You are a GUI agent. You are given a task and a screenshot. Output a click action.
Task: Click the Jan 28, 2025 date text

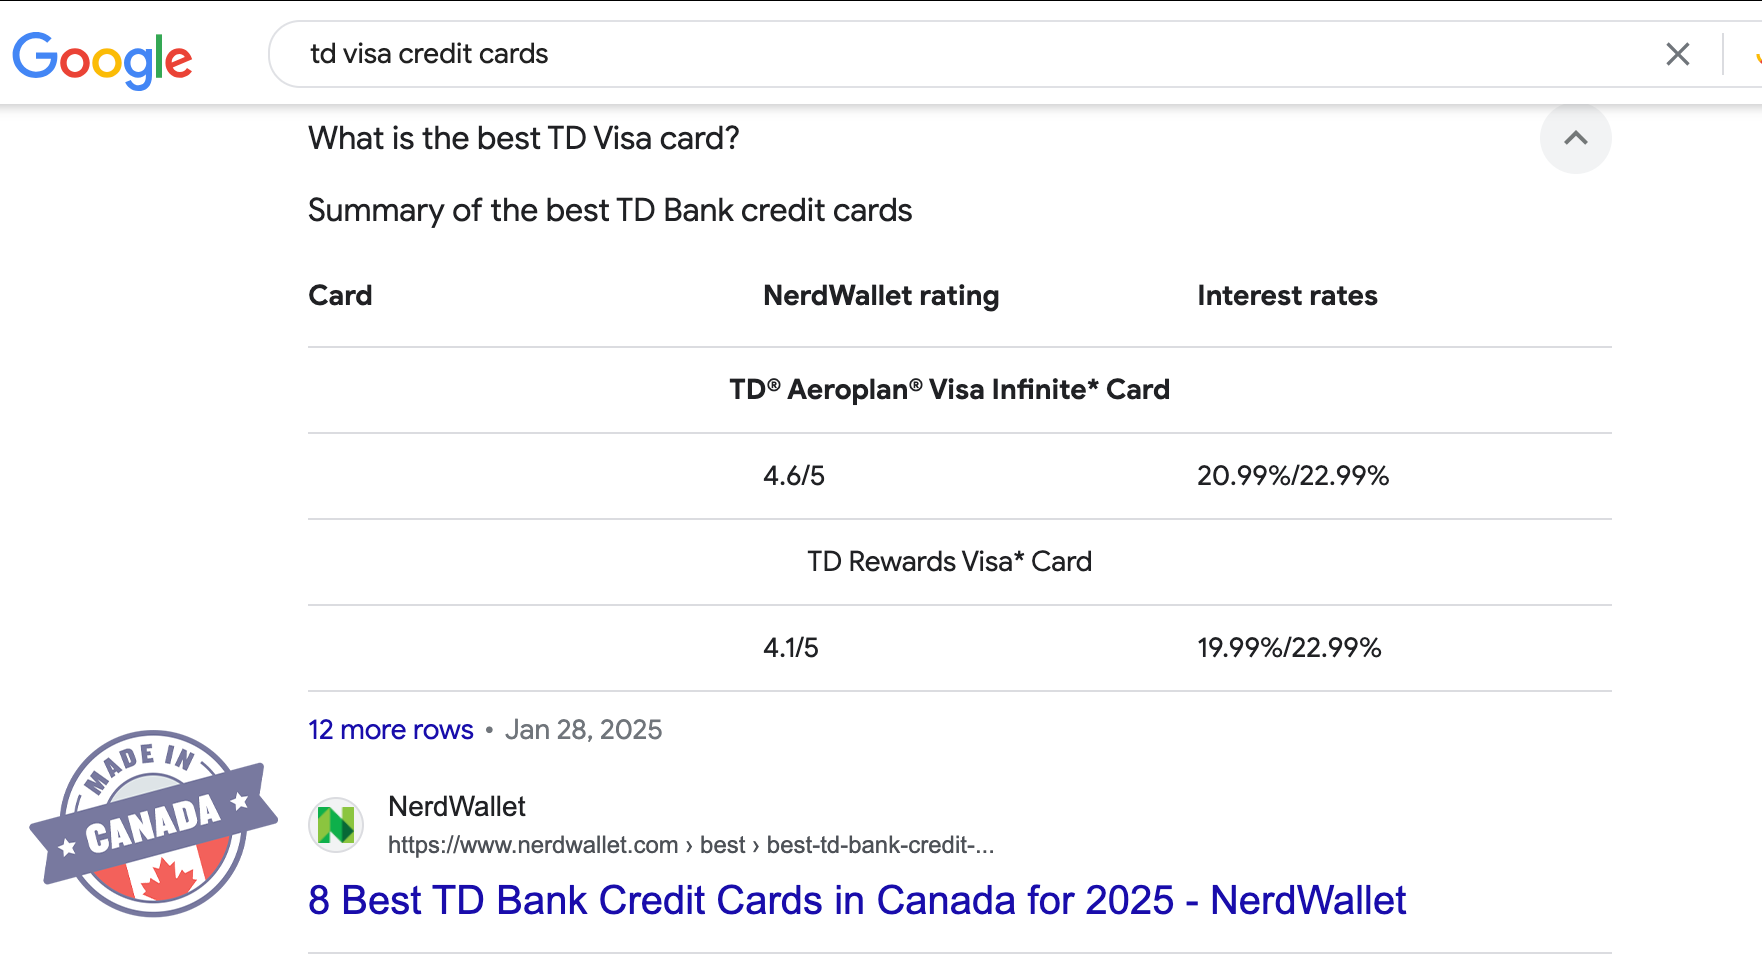point(583,730)
